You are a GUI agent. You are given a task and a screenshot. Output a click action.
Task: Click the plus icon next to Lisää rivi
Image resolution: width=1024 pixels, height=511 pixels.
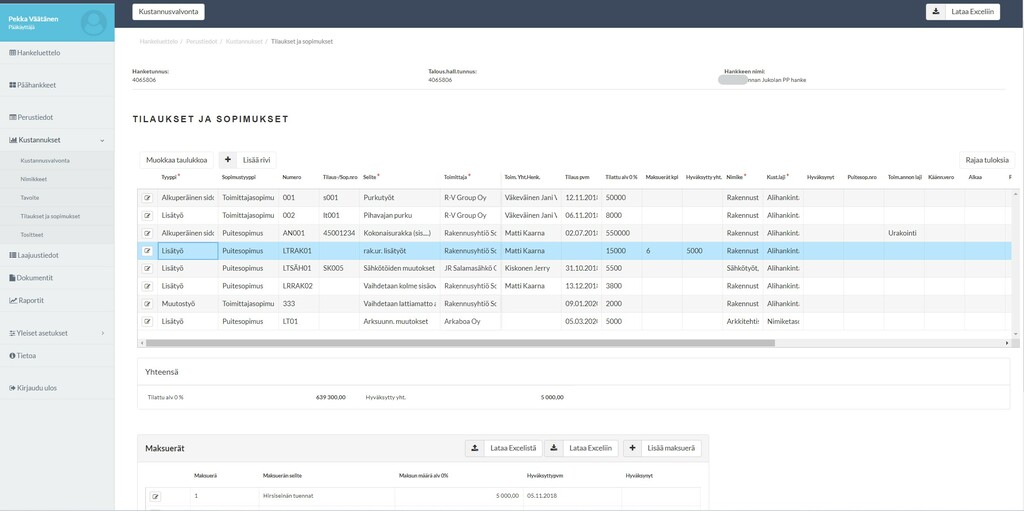click(x=228, y=160)
